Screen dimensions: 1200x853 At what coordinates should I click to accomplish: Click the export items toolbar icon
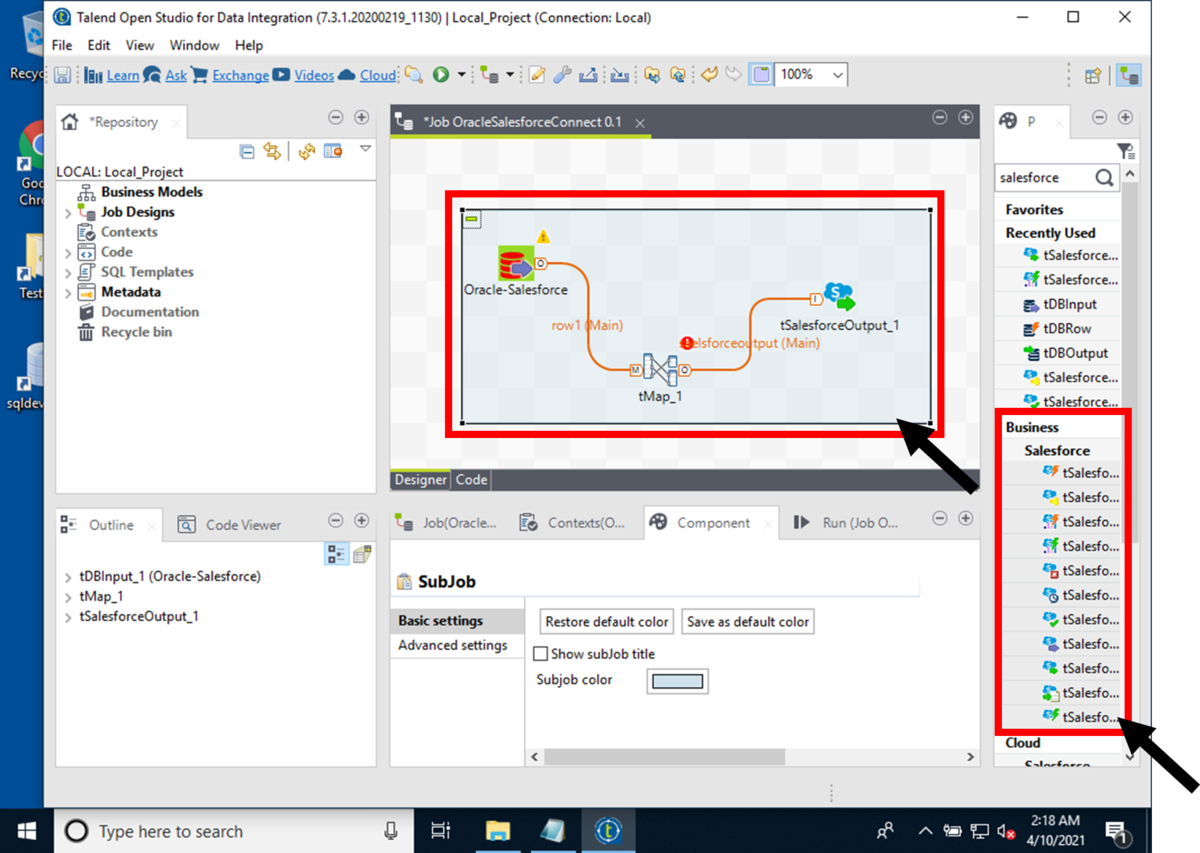pos(588,75)
